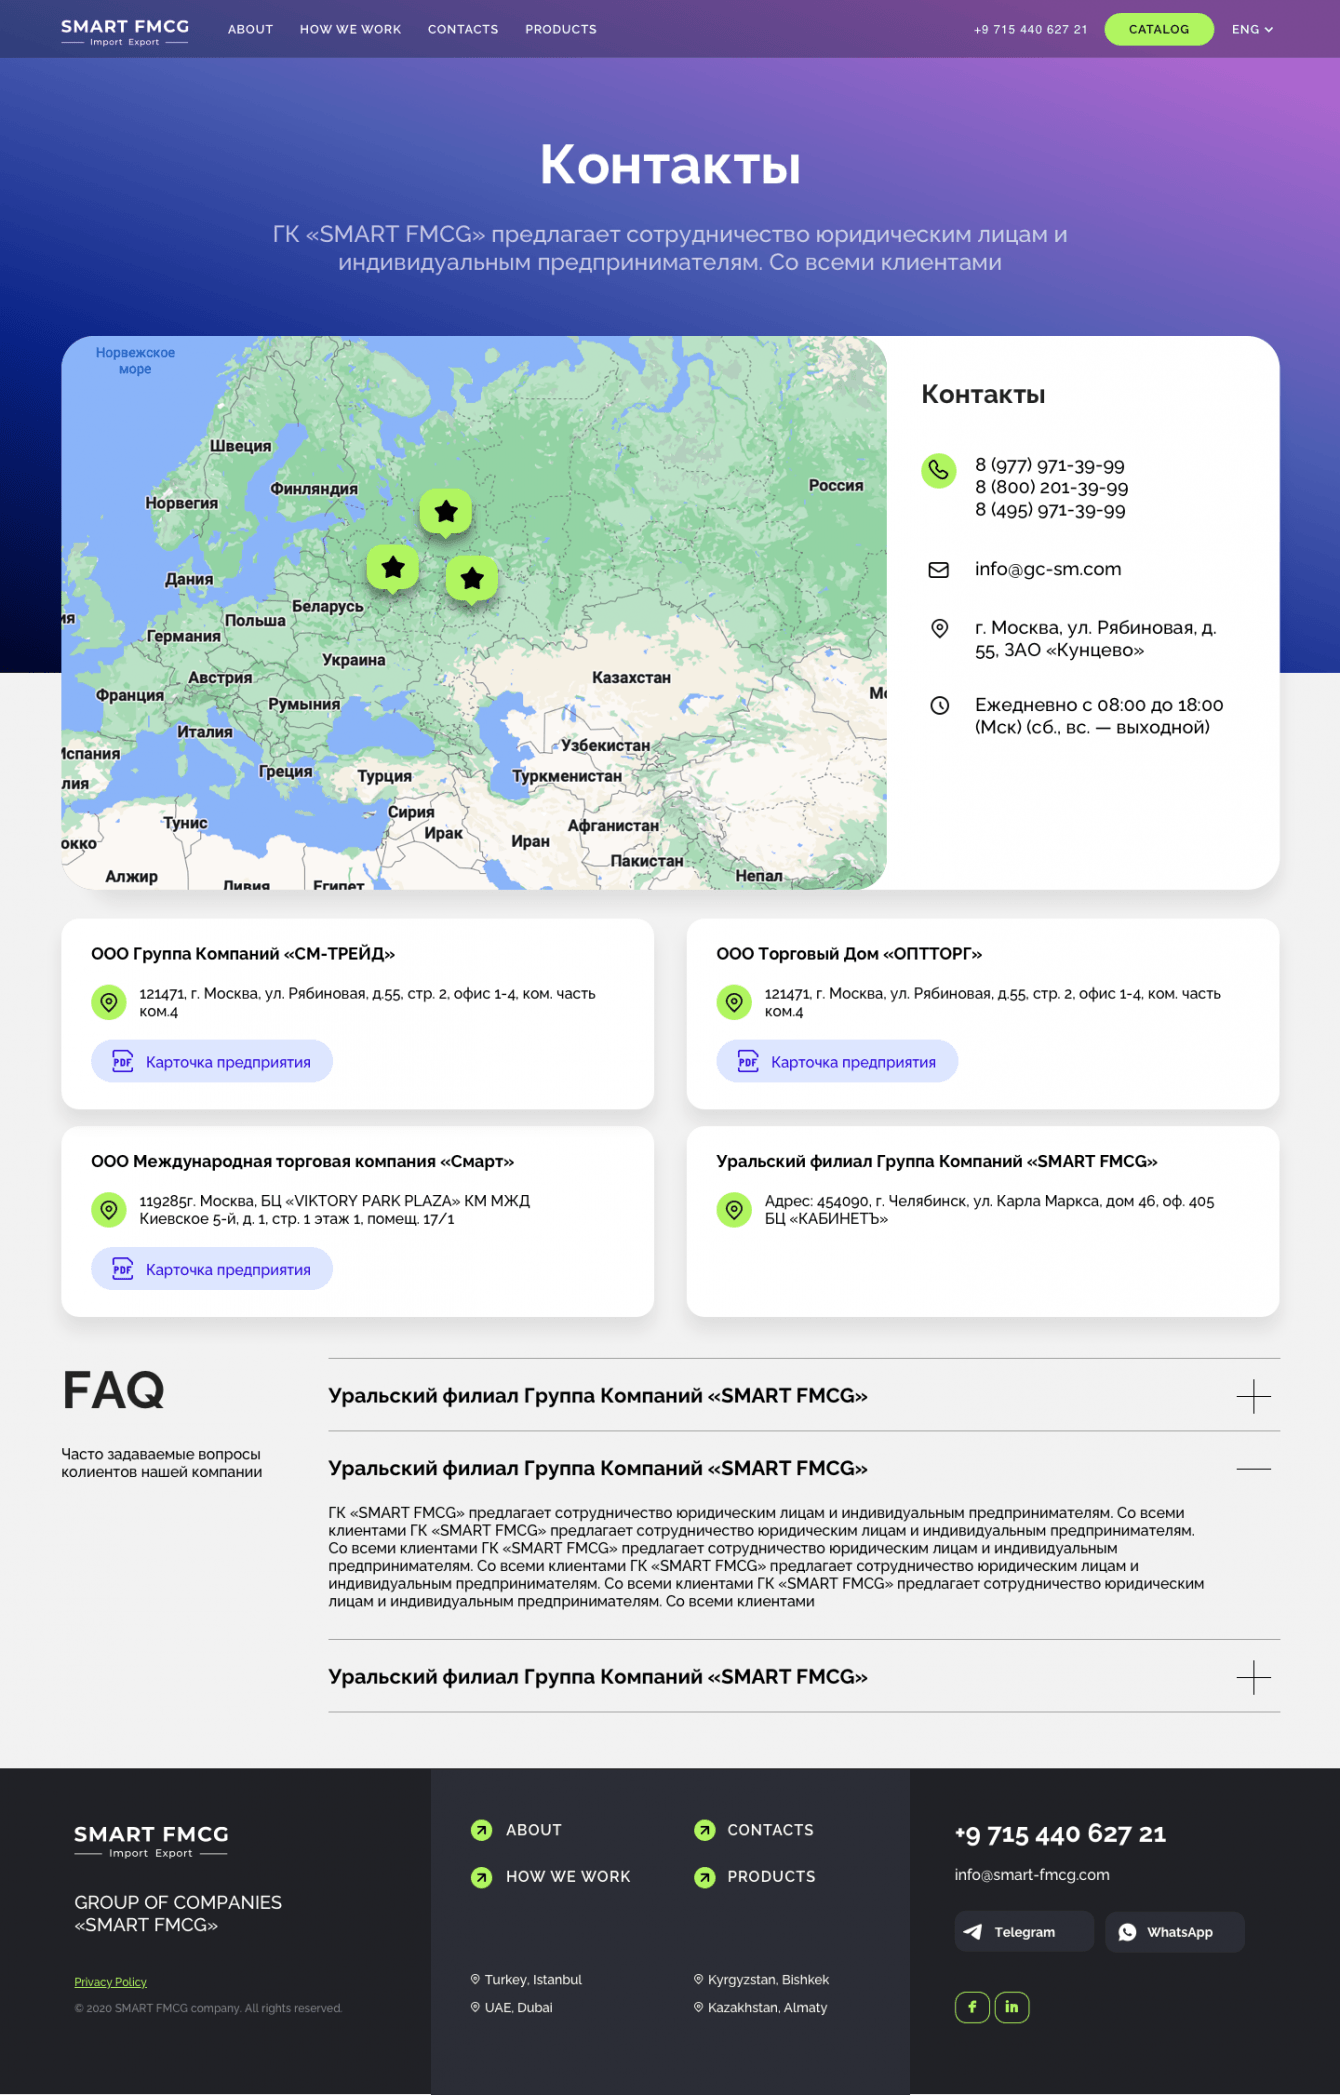Select the northernmost star marker on the map
This screenshot has width=1340, height=2095.
tap(446, 513)
